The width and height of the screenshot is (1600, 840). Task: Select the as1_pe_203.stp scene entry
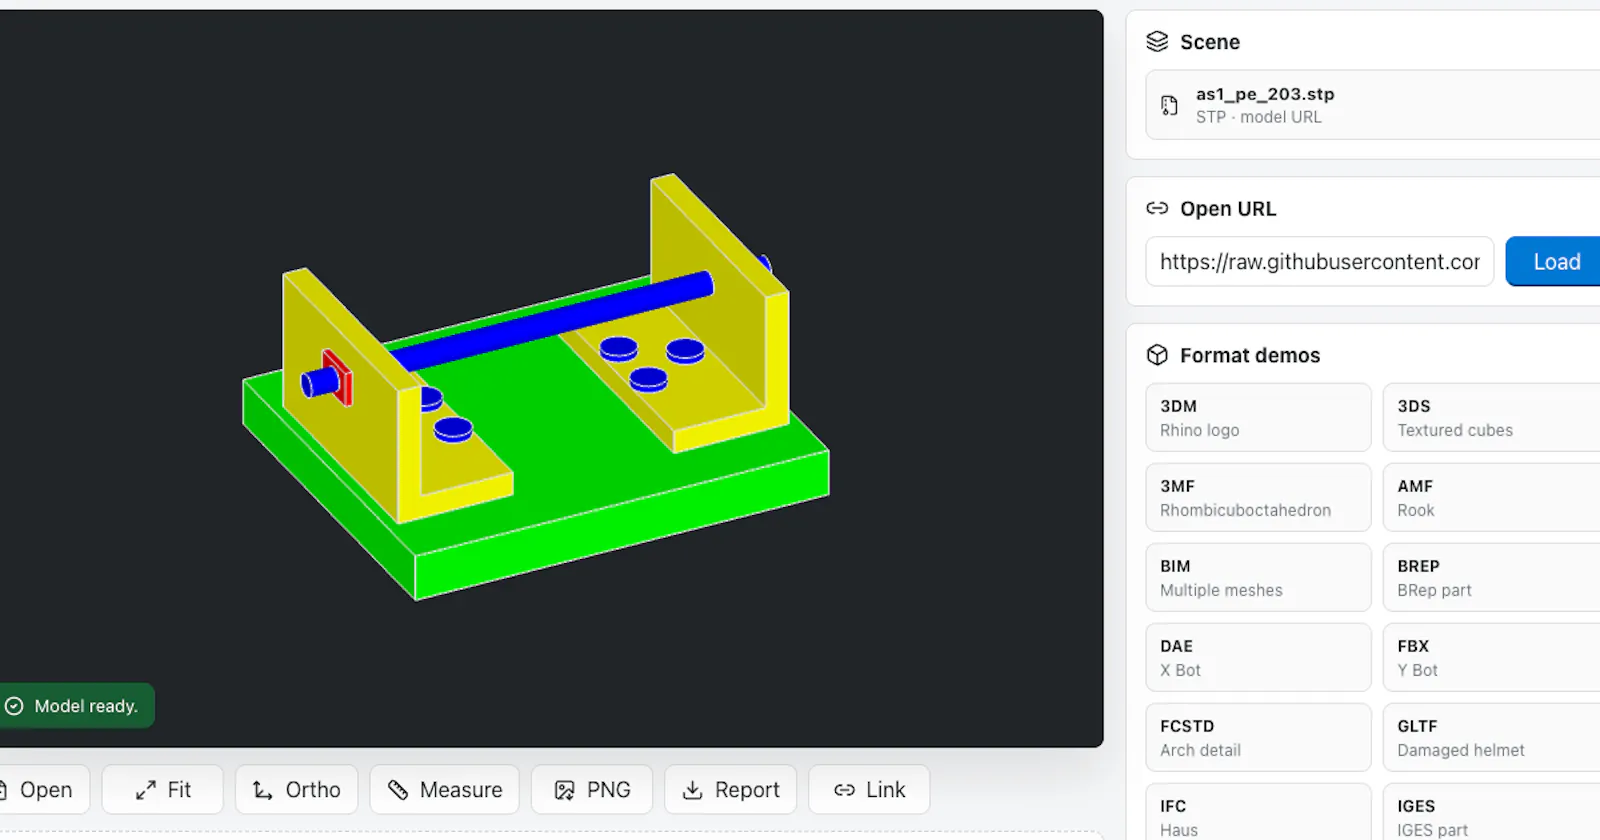1372,105
